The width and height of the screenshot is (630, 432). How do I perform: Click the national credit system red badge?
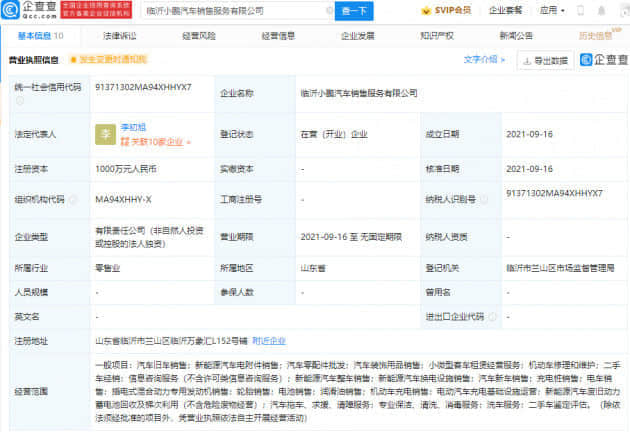96,10
